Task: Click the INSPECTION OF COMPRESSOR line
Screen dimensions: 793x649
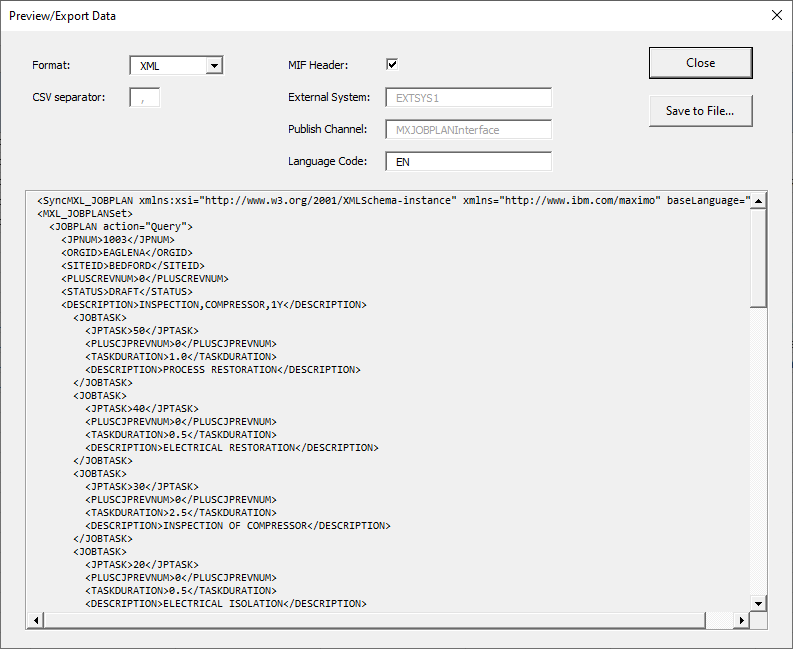Action: coord(238,526)
